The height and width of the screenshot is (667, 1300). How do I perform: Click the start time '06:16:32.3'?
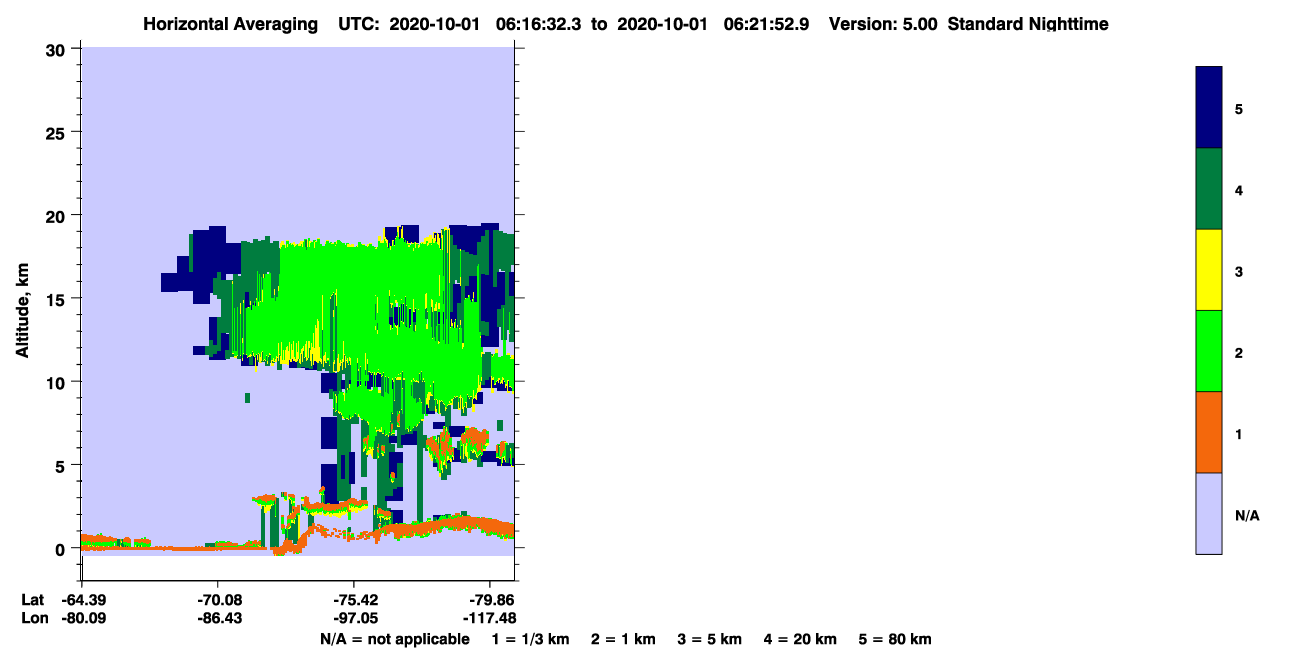[x=538, y=24]
